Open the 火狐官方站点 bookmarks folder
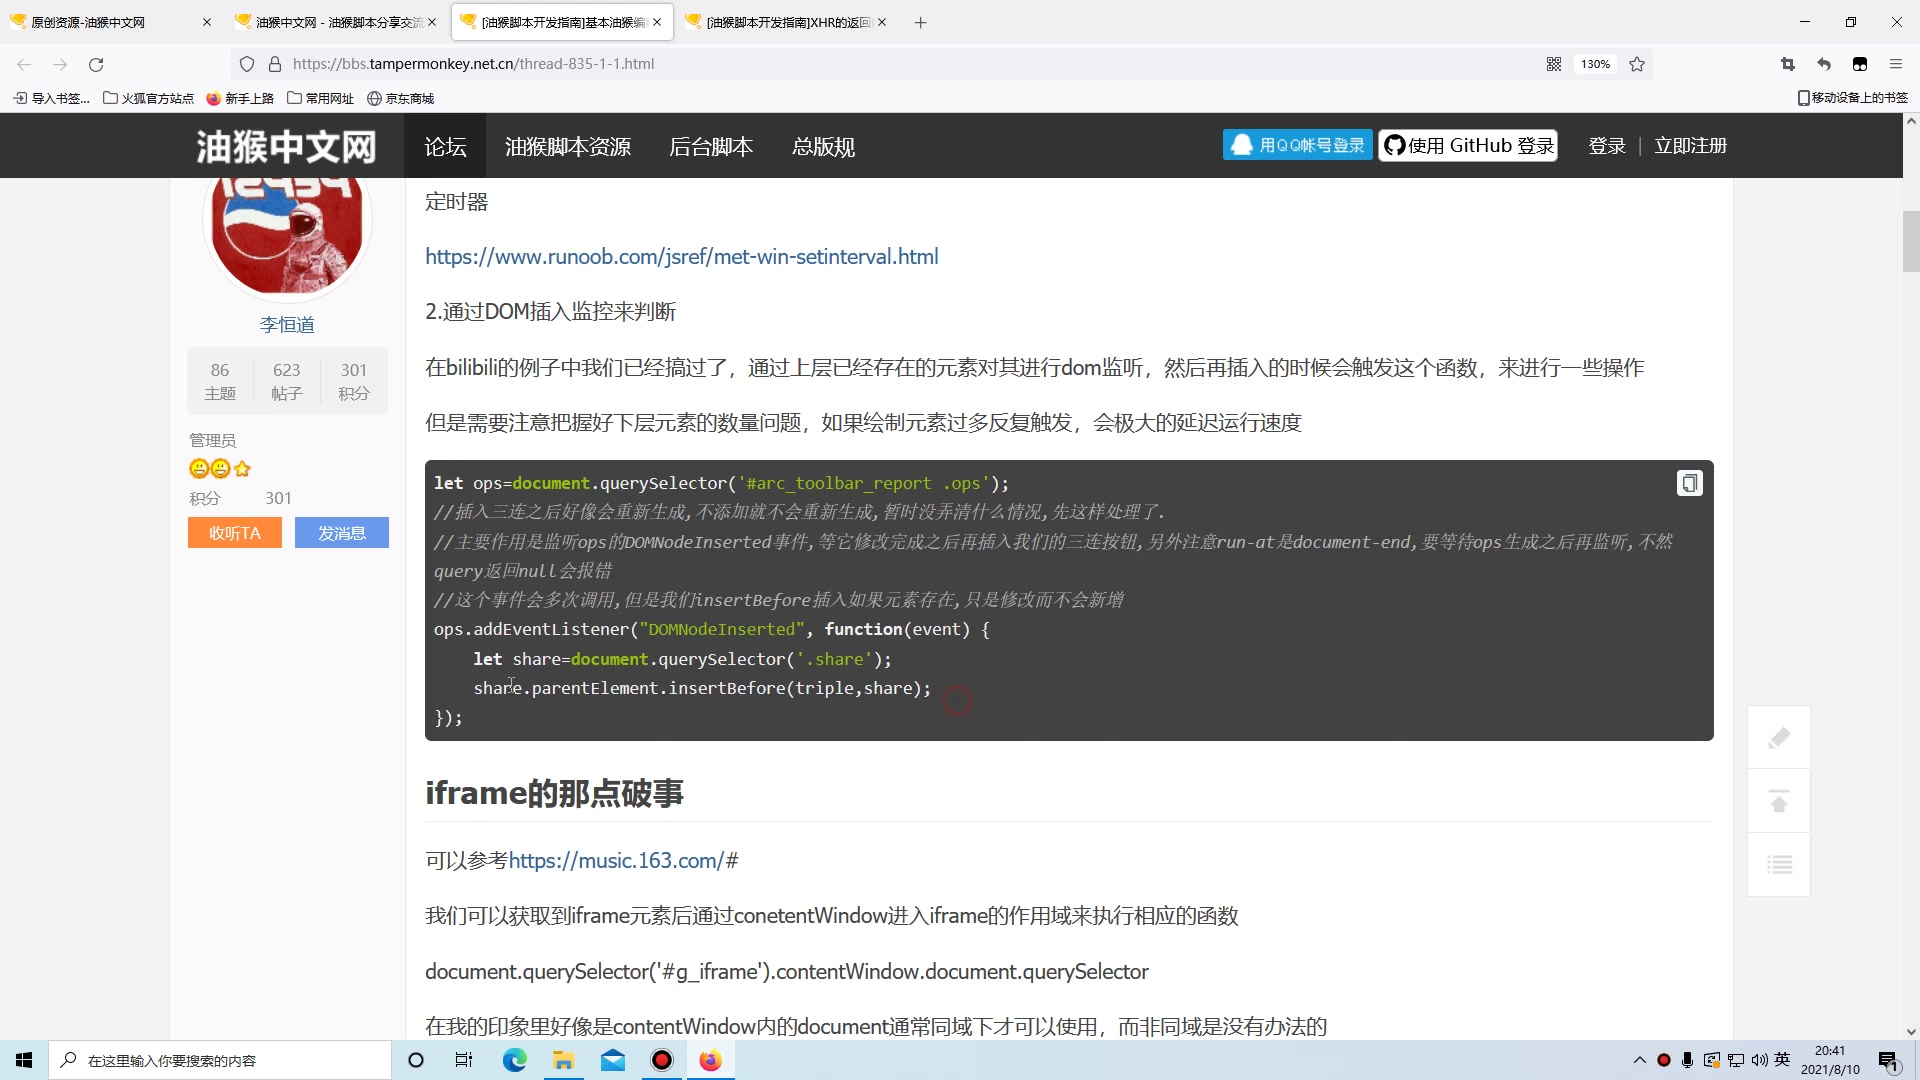This screenshot has height=1080, width=1920. click(x=149, y=98)
